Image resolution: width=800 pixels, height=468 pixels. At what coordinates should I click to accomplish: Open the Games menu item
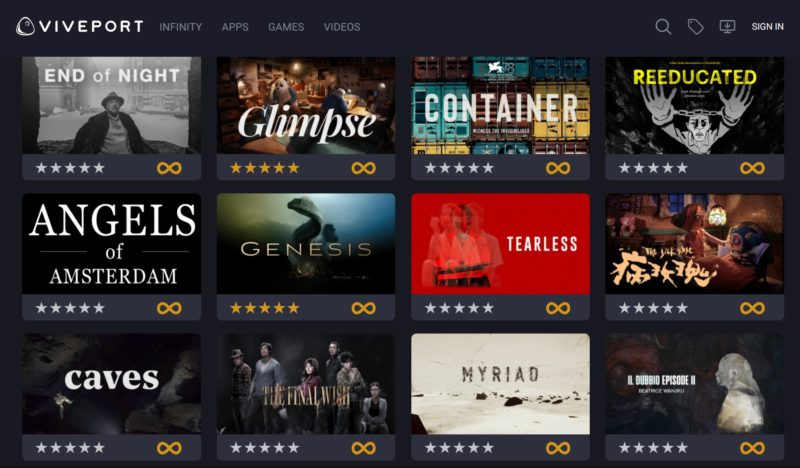click(286, 27)
